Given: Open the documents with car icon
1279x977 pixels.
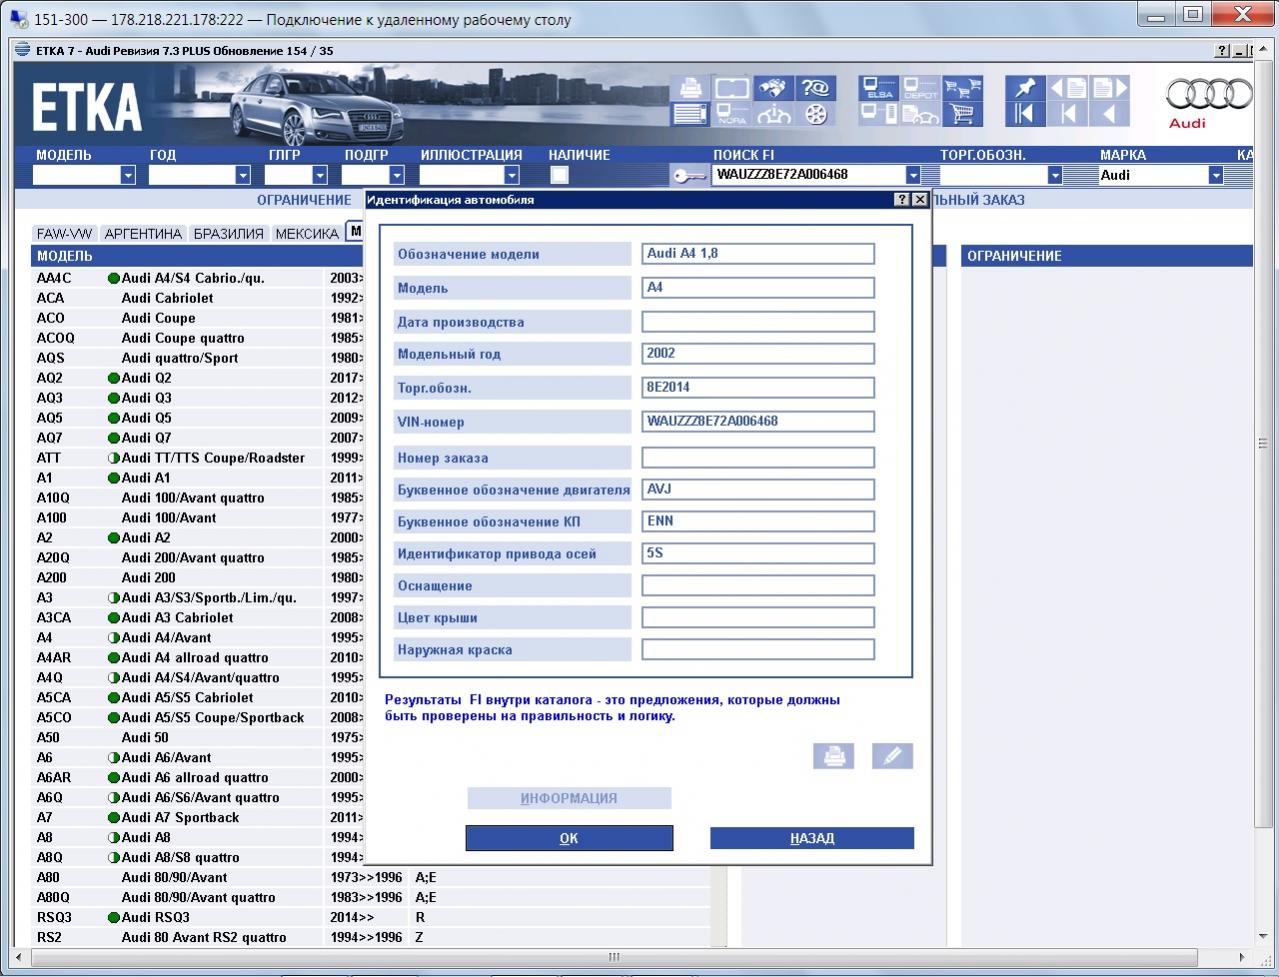Looking at the screenshot, I should [x=920, y=114].
